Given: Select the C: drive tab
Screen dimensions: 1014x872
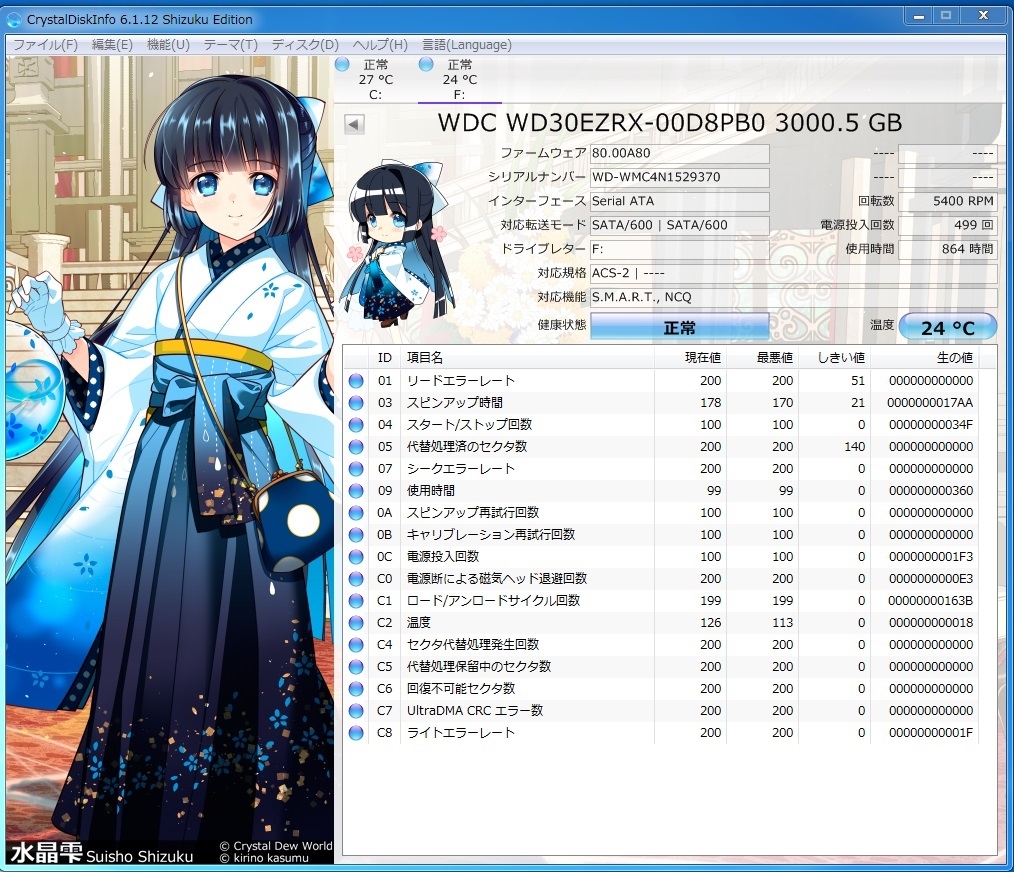Looking at the screenshot, I should [376, 80].
